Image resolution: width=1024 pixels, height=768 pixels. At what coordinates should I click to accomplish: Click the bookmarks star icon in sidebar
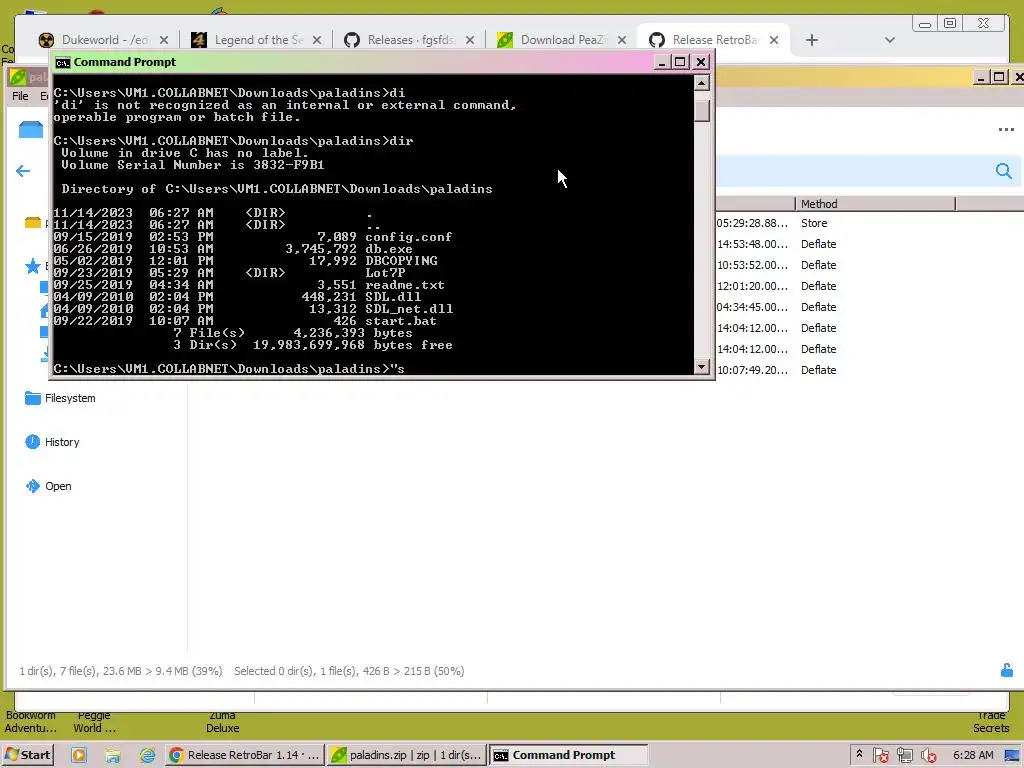[x=33, y=266]
